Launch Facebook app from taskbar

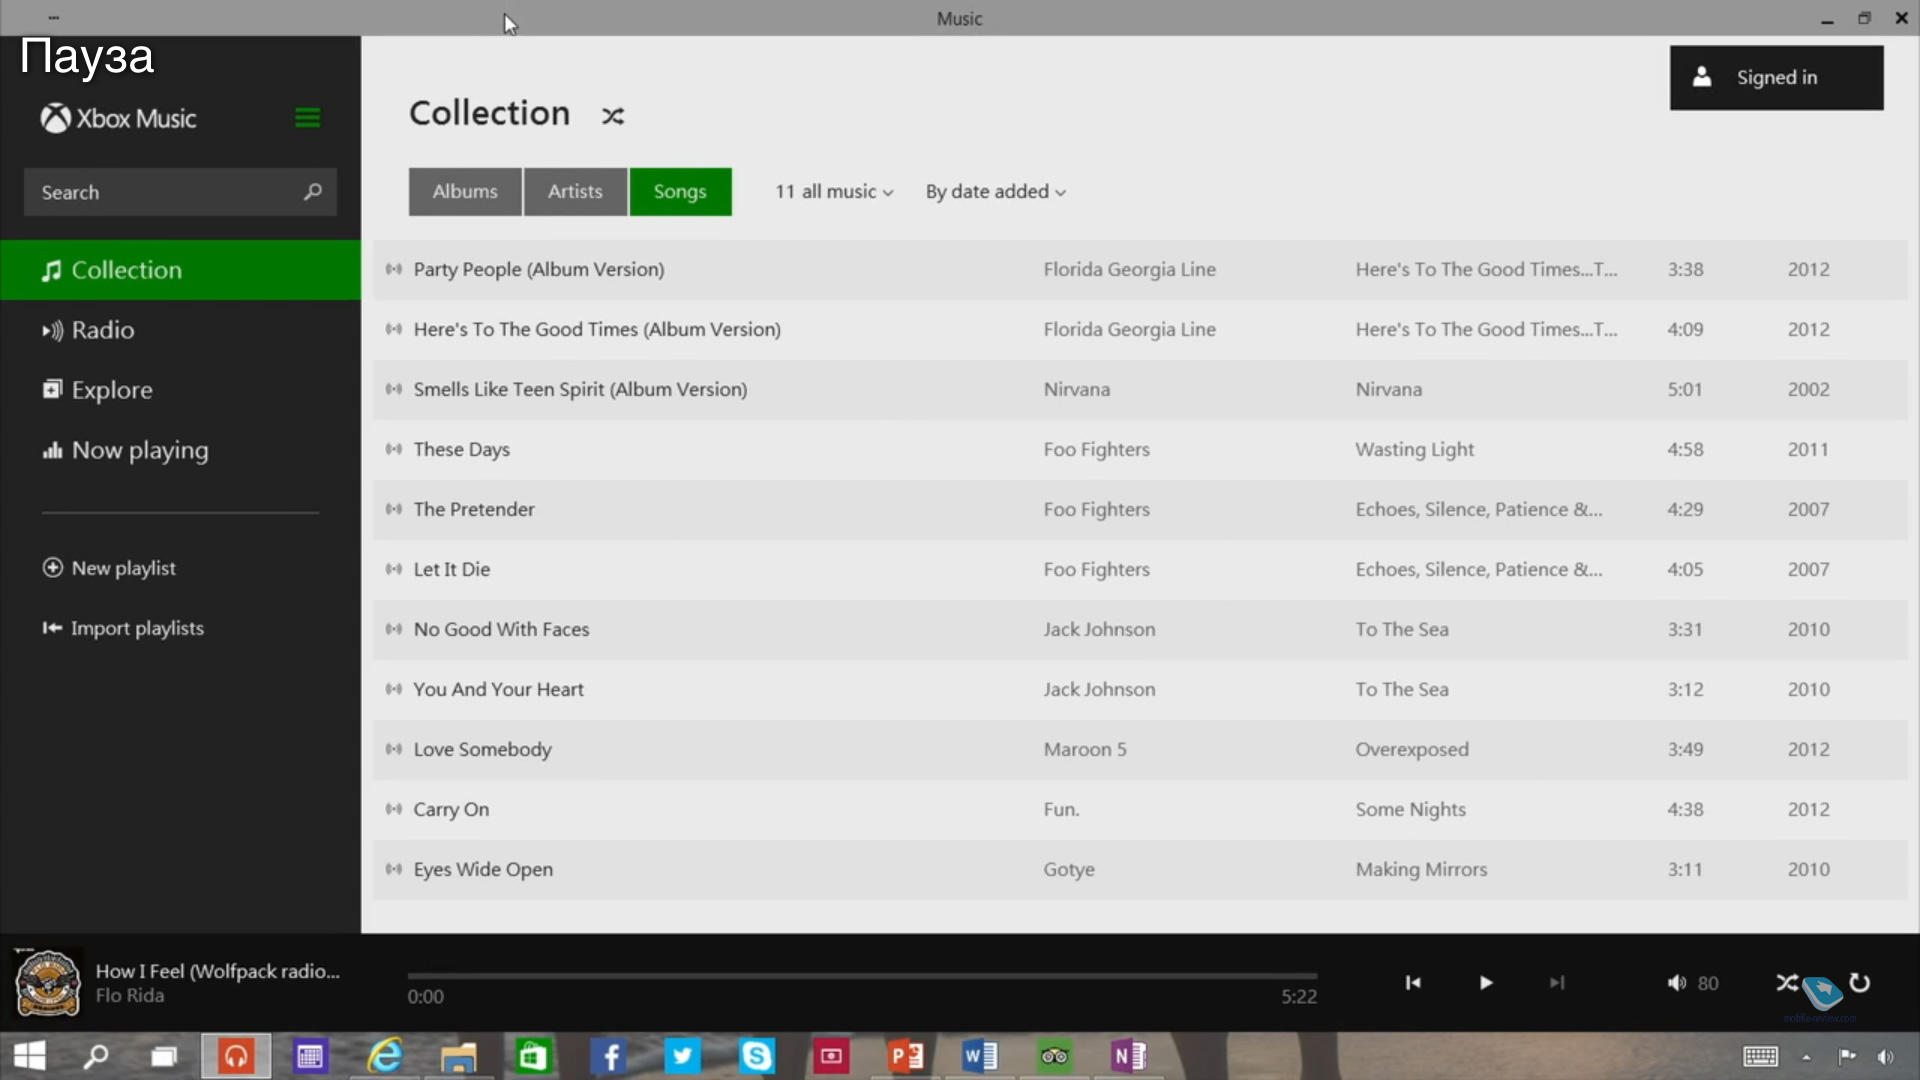[x=609, y=1056]
